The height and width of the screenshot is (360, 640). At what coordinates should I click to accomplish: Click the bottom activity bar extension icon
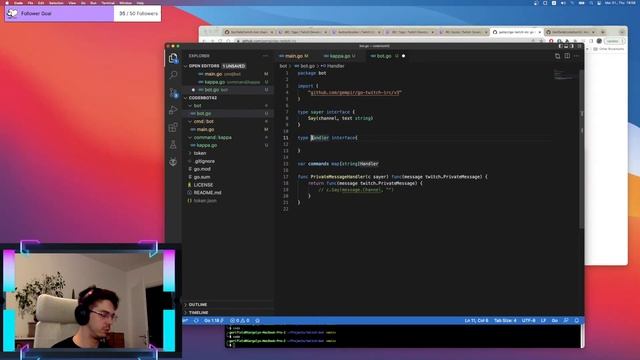pyautogui.click(x=173, y=162)
